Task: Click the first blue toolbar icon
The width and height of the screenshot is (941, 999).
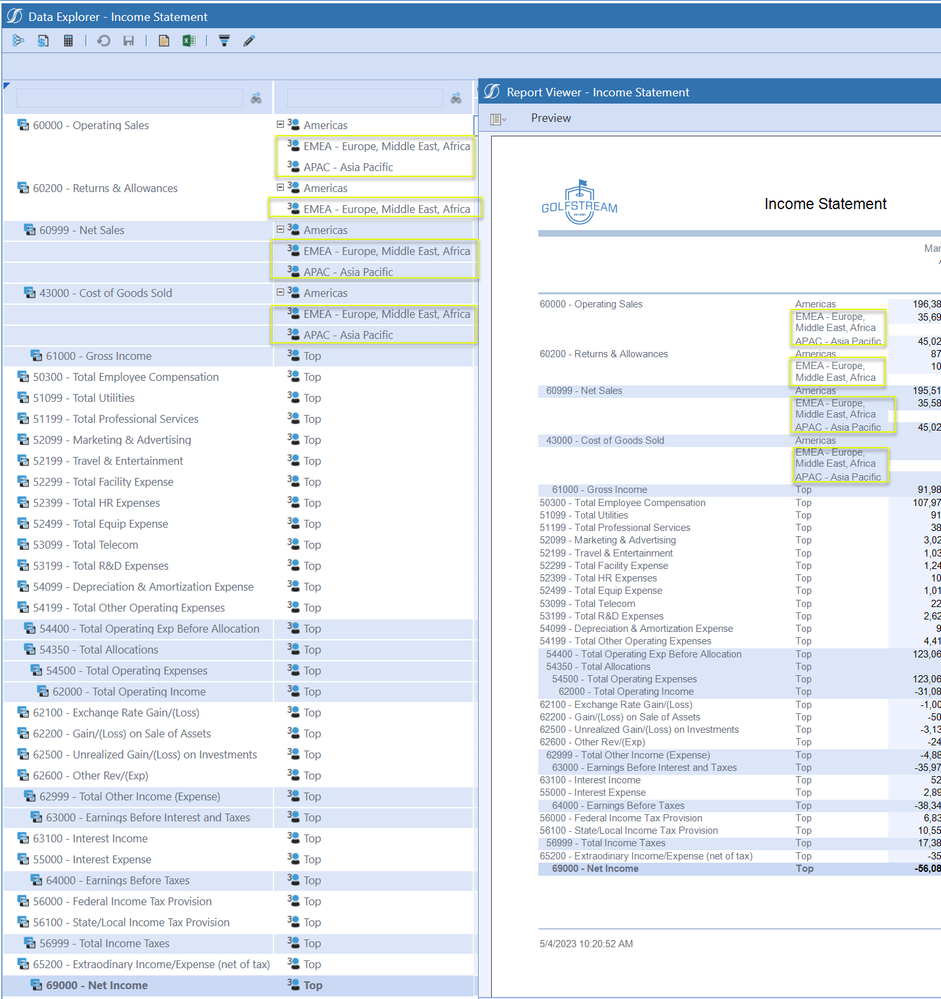Action: coord(18,41)
